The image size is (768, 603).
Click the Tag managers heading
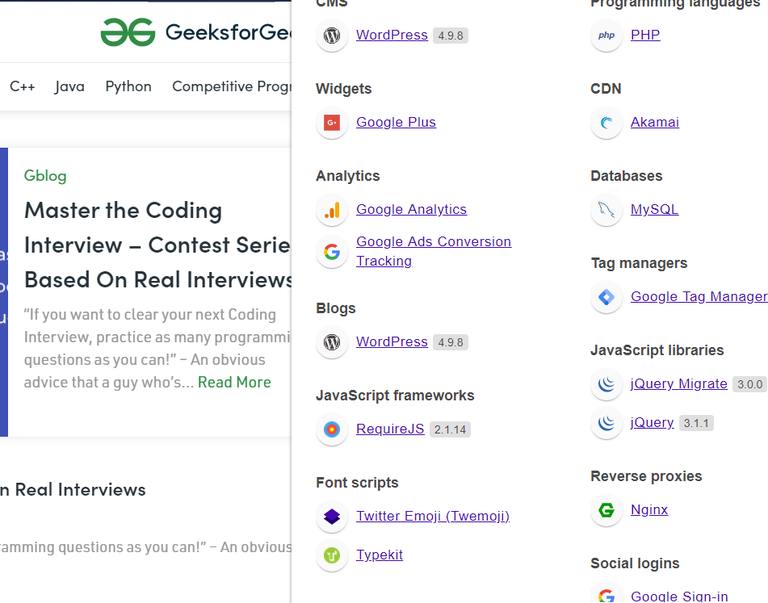click(x=639, y=263)
